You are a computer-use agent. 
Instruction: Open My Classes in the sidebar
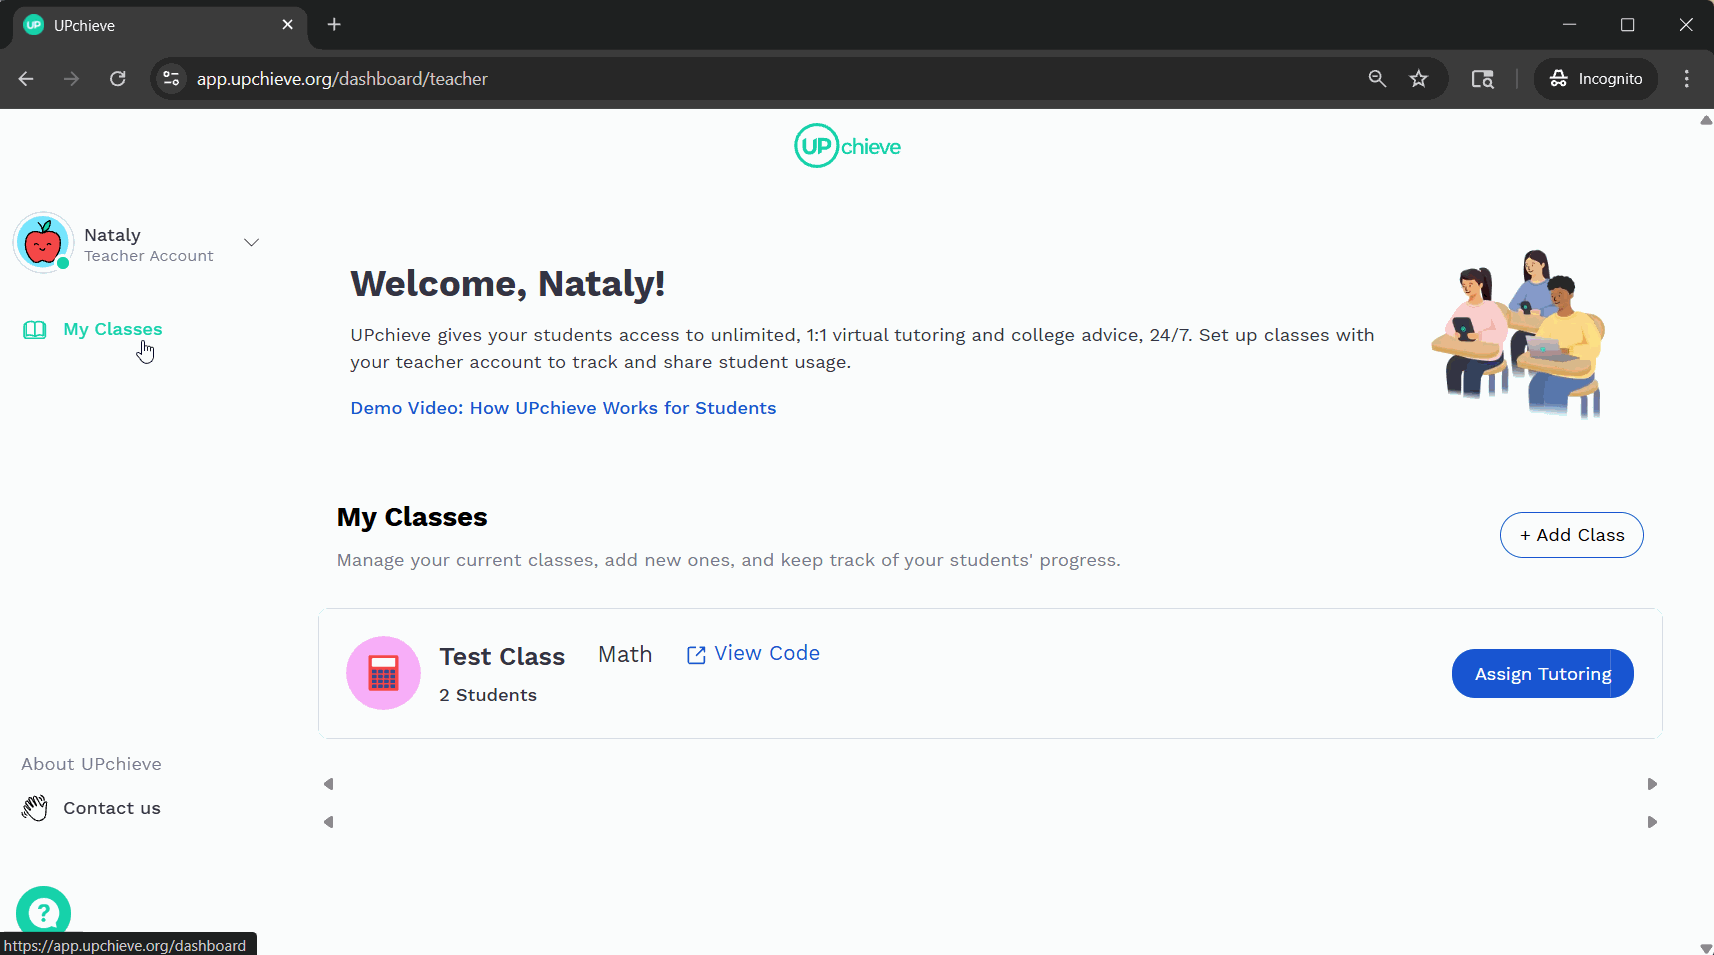tap(112, 329)
